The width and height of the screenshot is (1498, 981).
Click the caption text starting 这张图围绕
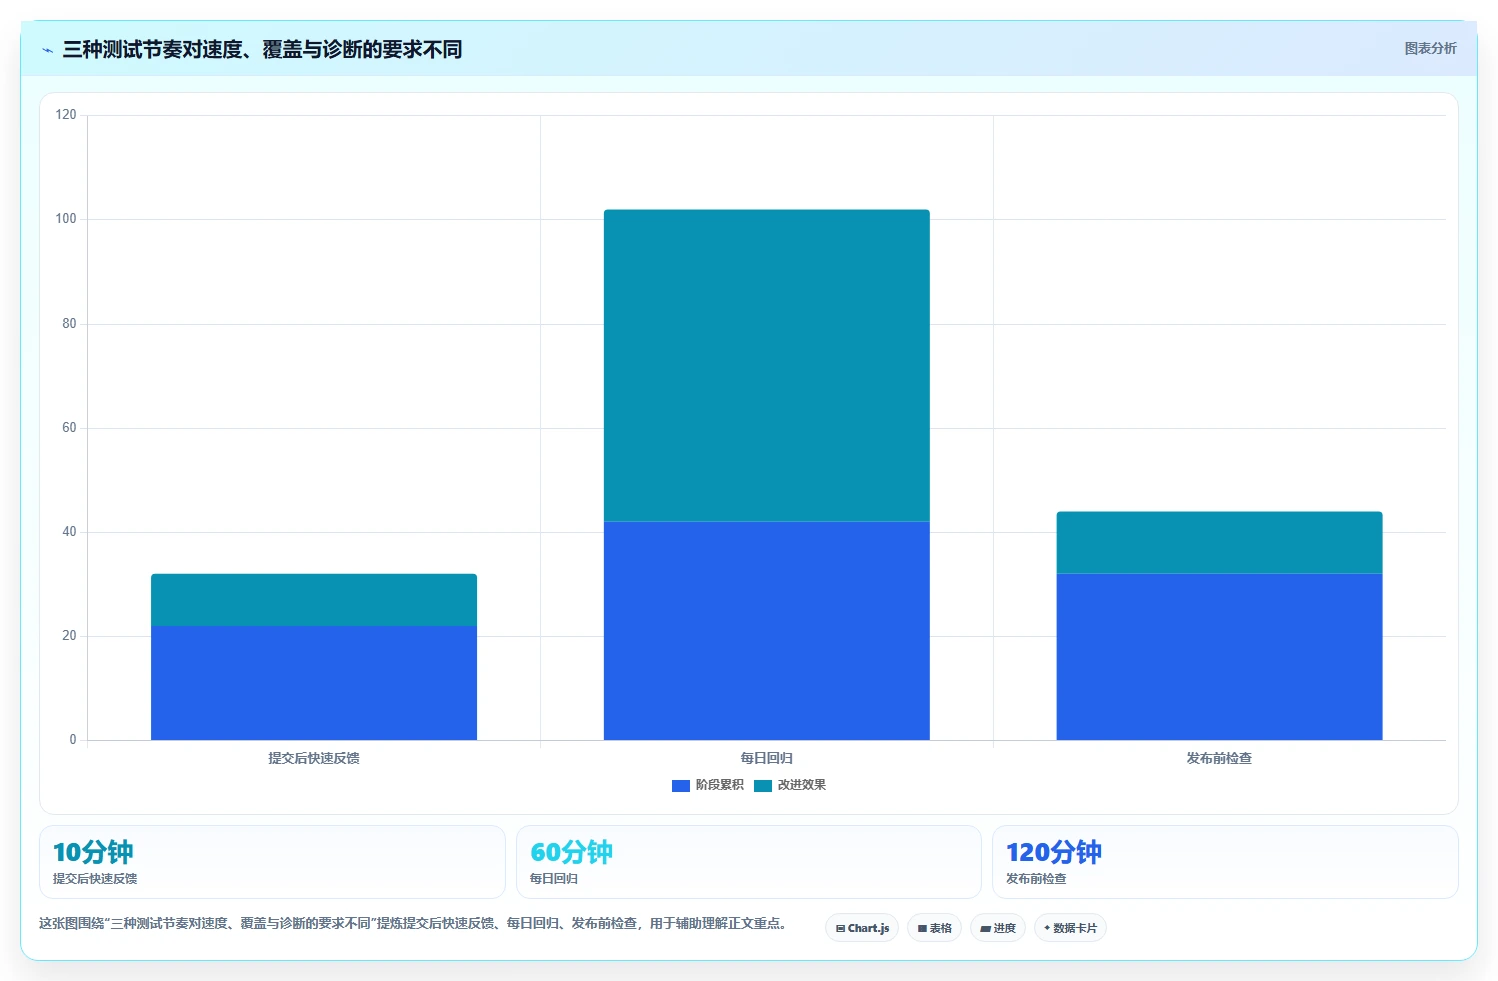tap(414, 923)
